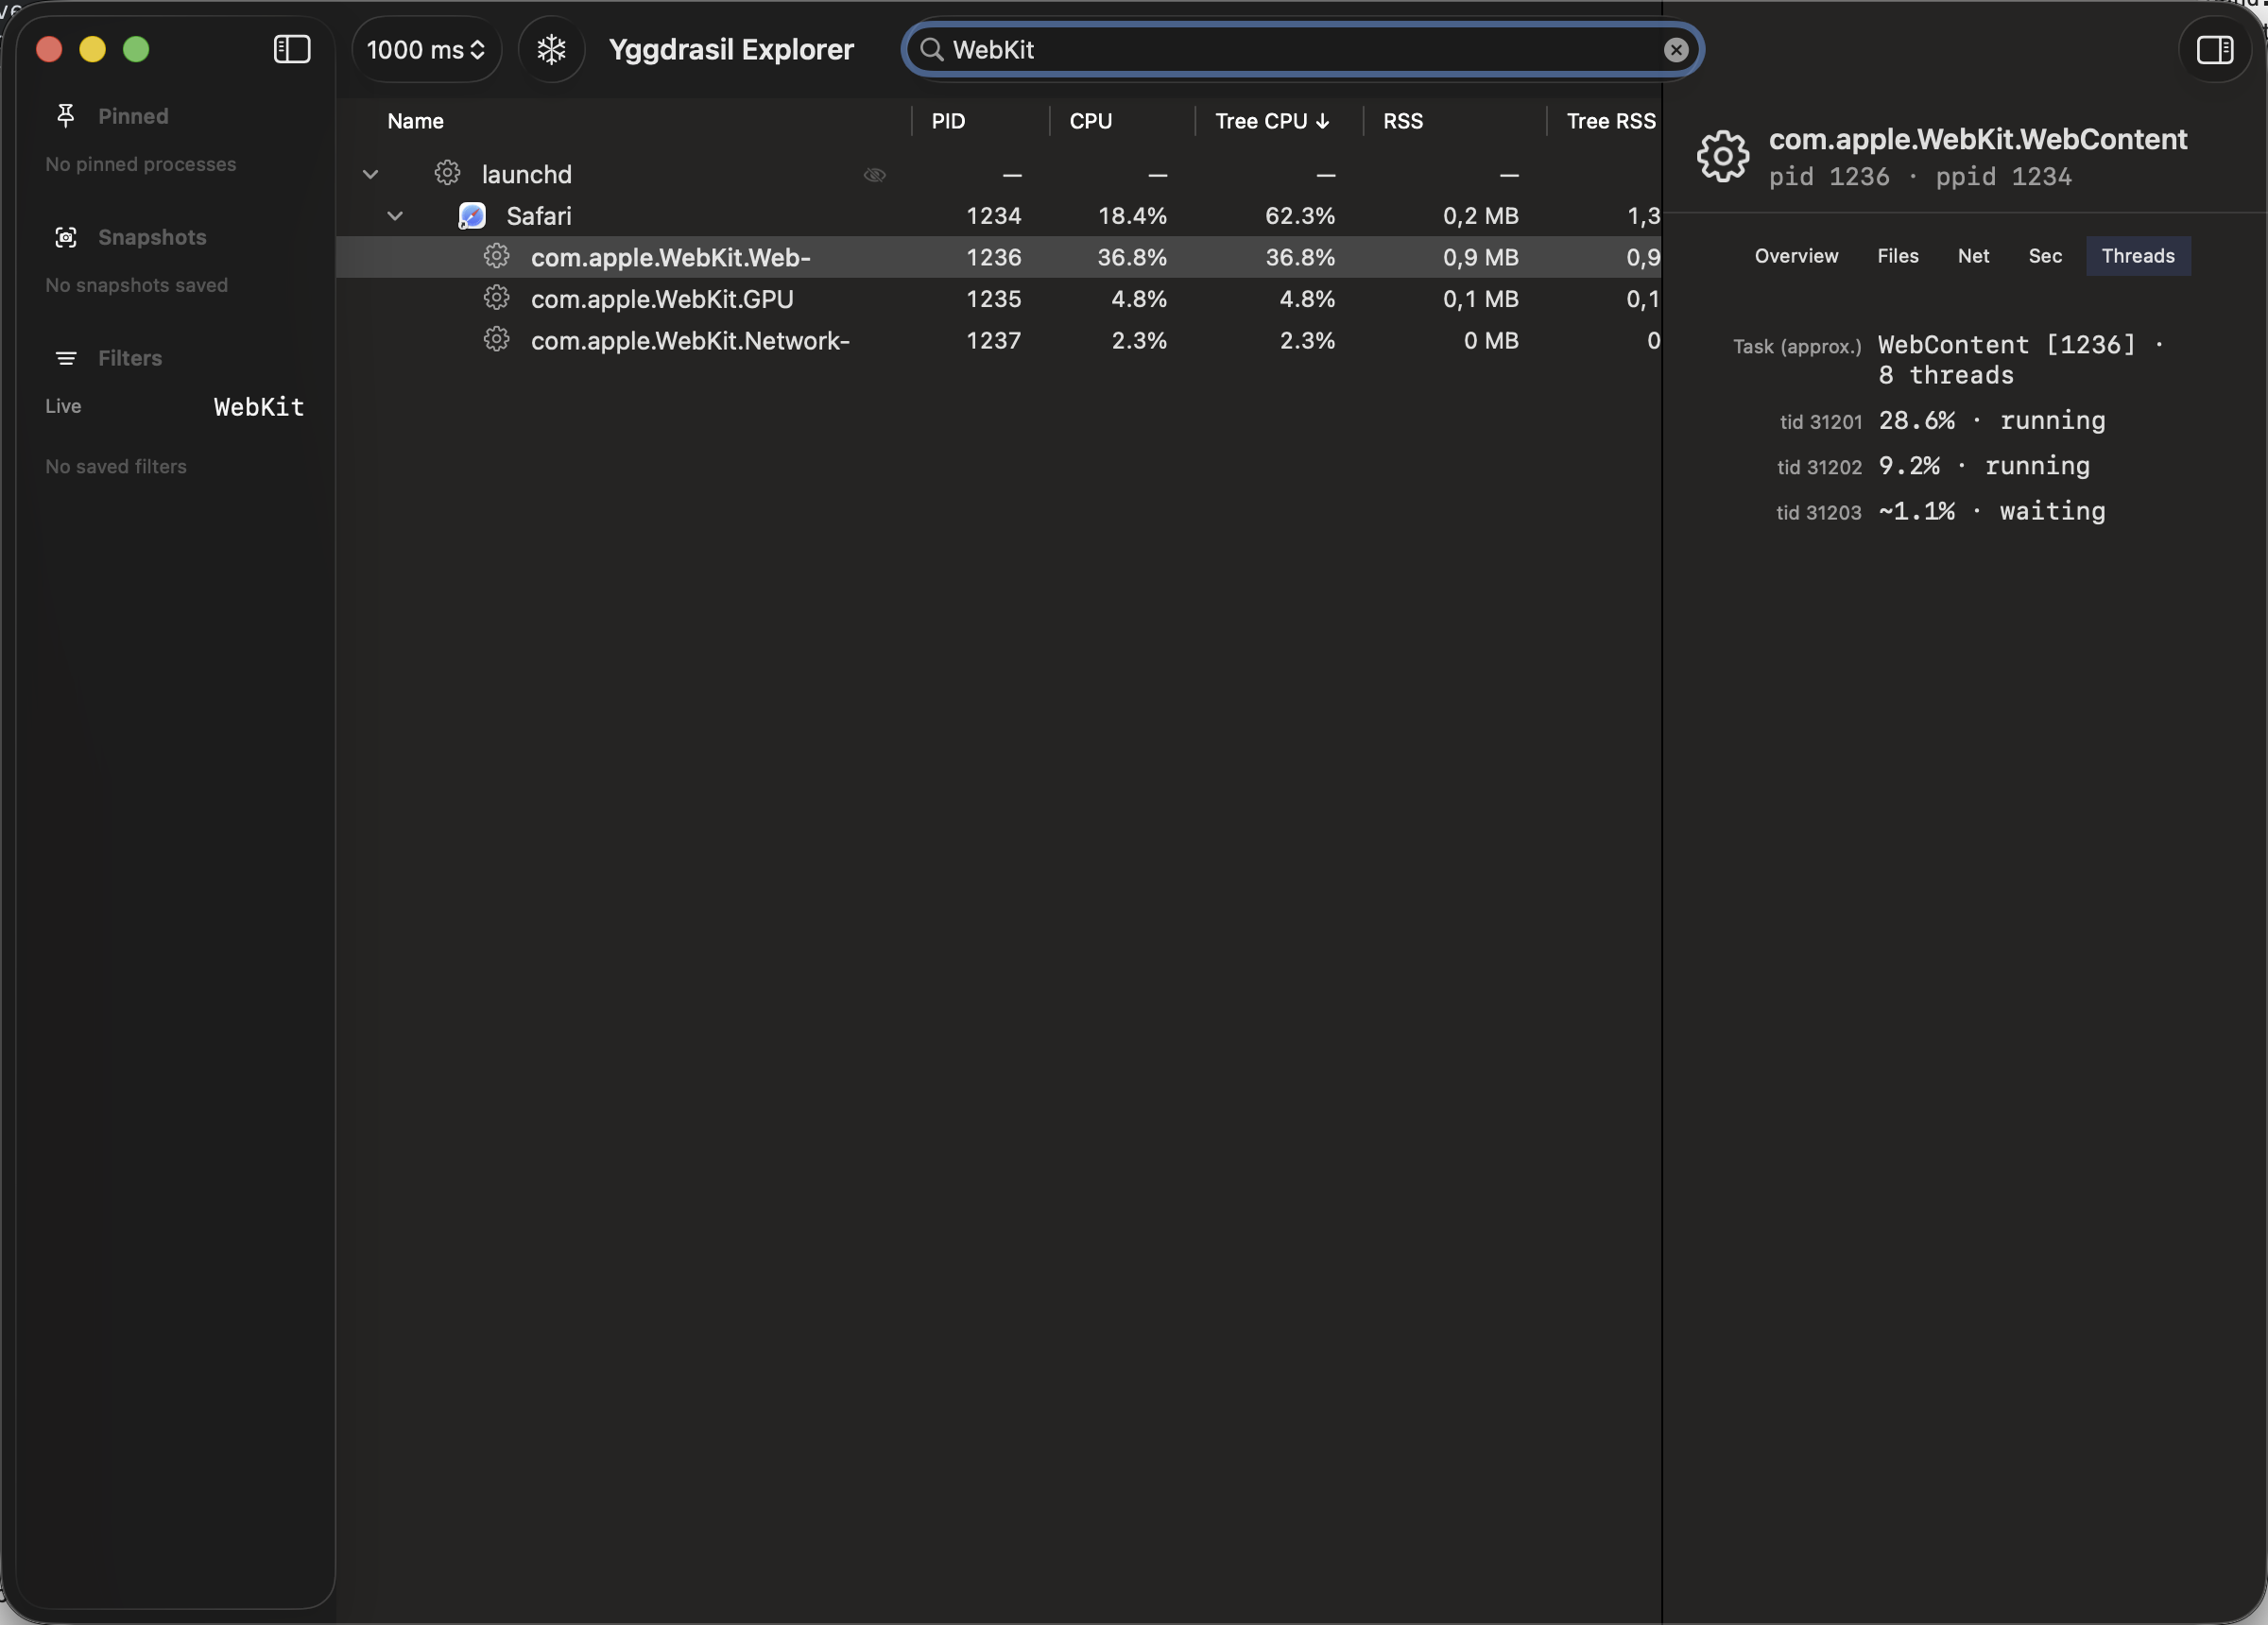Click the magnifying glass search icon
This screenshot has height=1625, width=2268.
pyautogui.click(x=931, y=50)
